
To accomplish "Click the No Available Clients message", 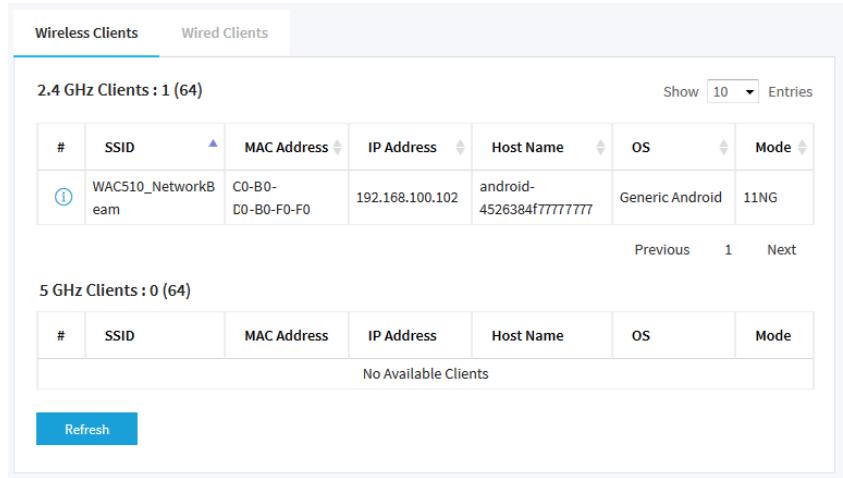I will click(x=425, y=374).
